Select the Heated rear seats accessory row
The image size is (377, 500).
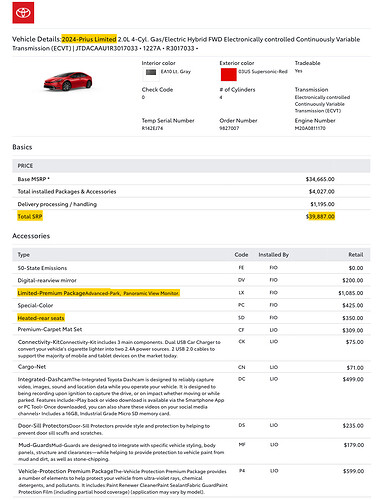191,318
